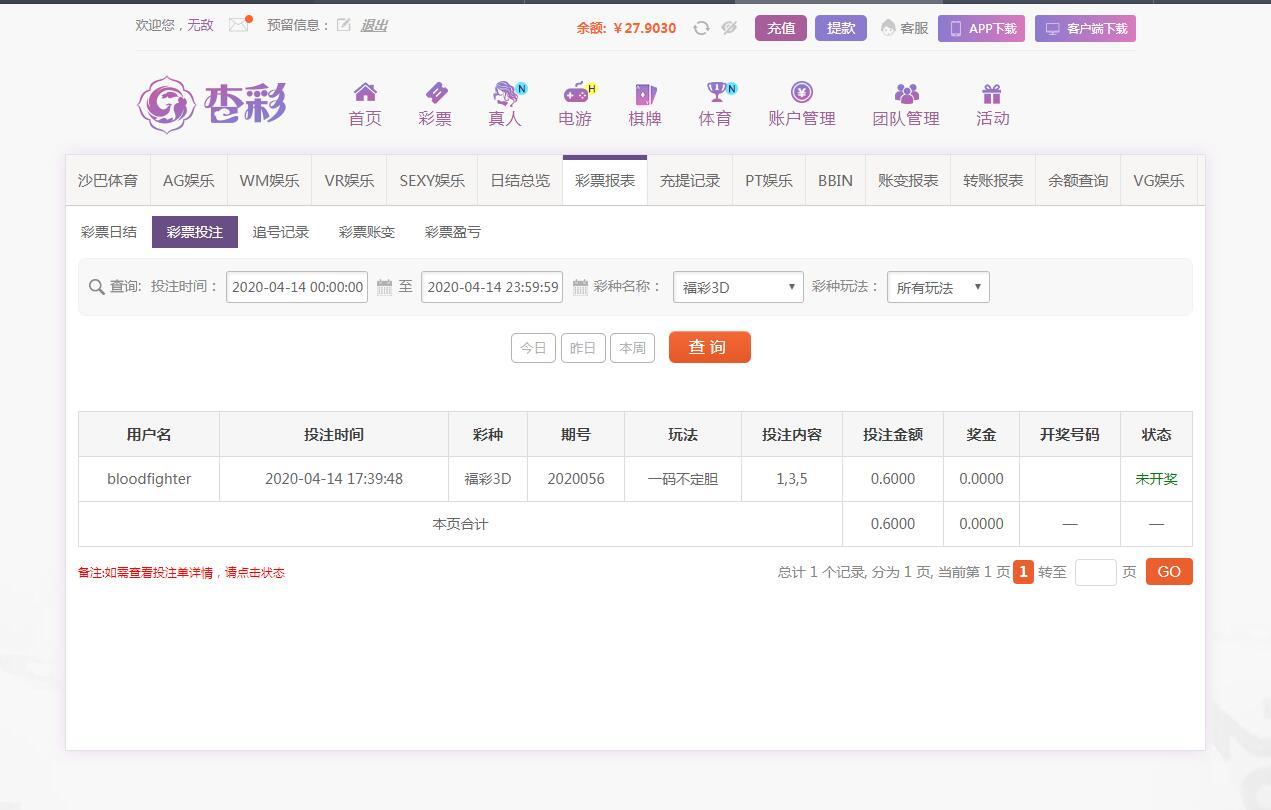Open the mail envelope messages icon

coord(238,25)
